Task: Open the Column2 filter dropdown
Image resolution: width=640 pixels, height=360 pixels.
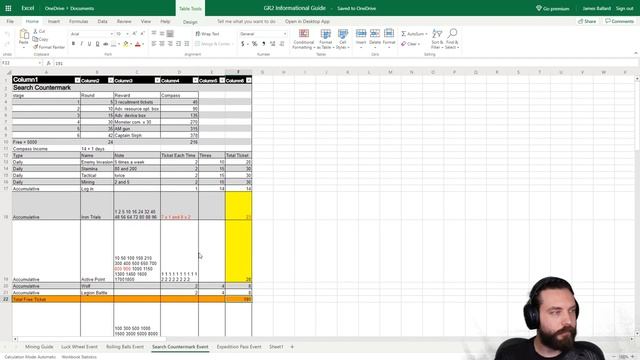Action: [111, 80]
